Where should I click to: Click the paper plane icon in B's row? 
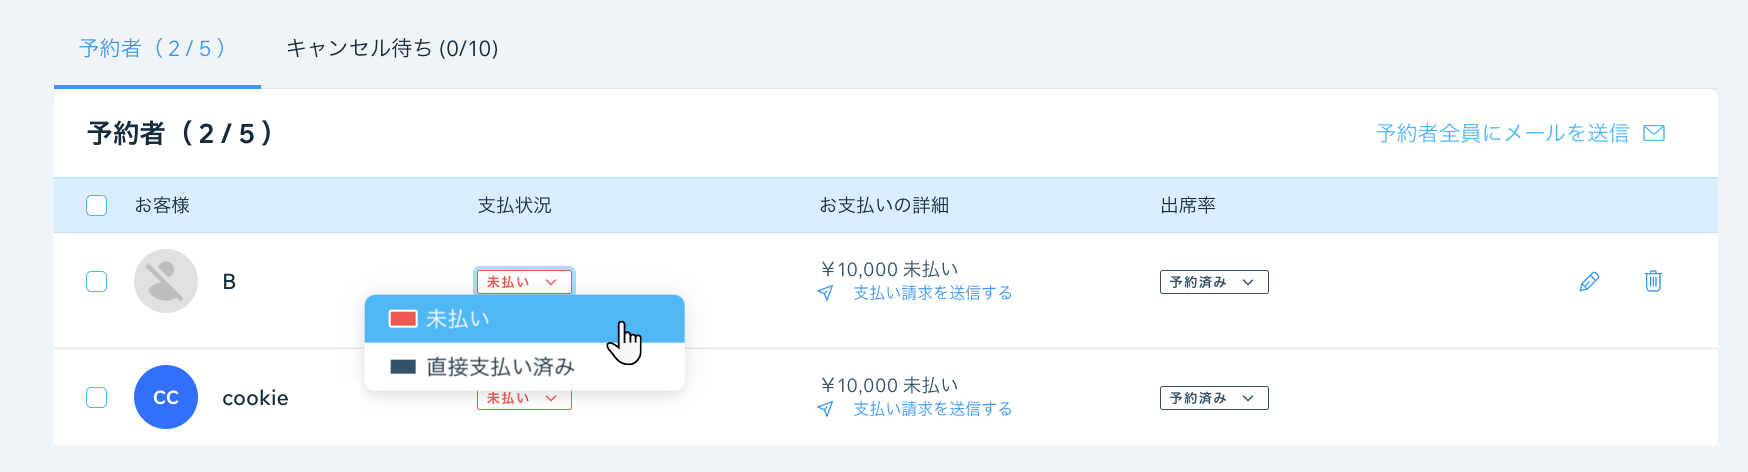825,293
